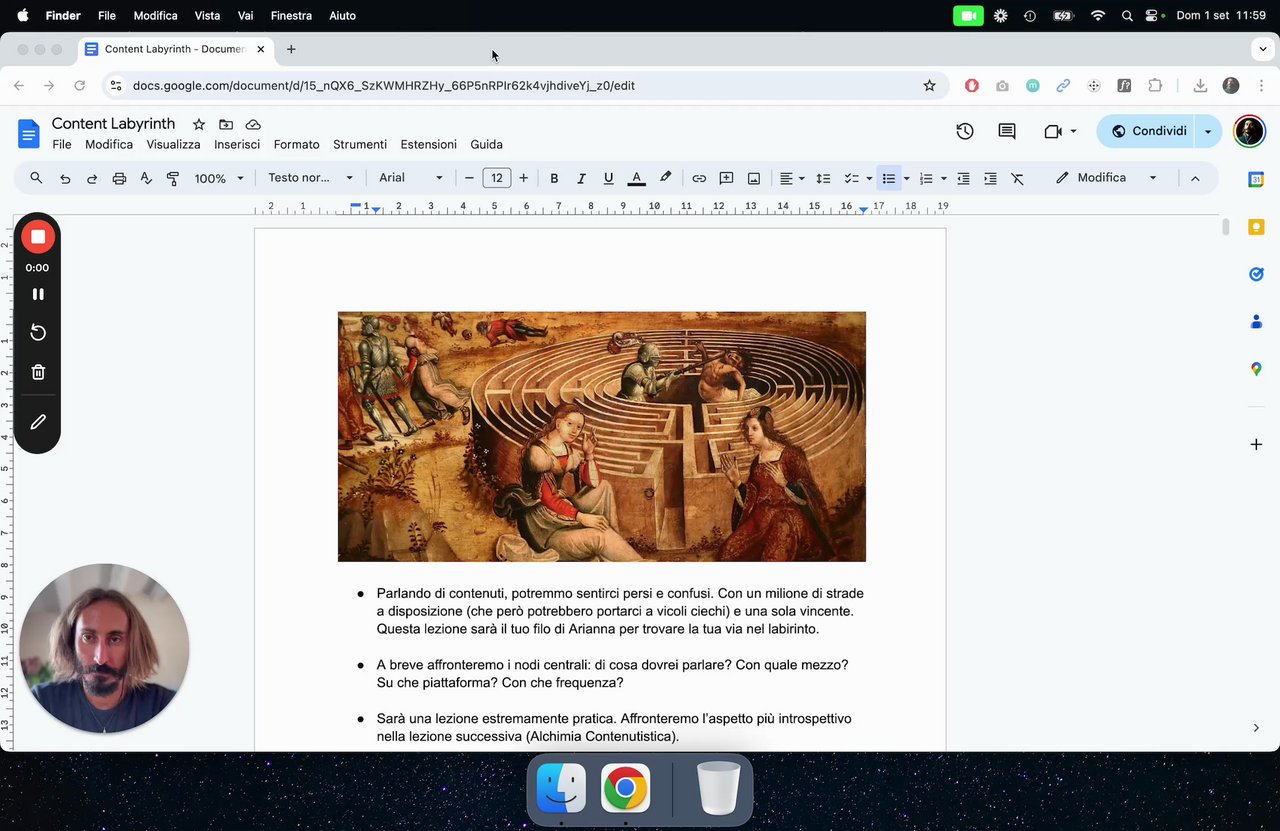The image size is (1280, 831).
Task: Toggle the numbered list
Action: click(926, 178)
